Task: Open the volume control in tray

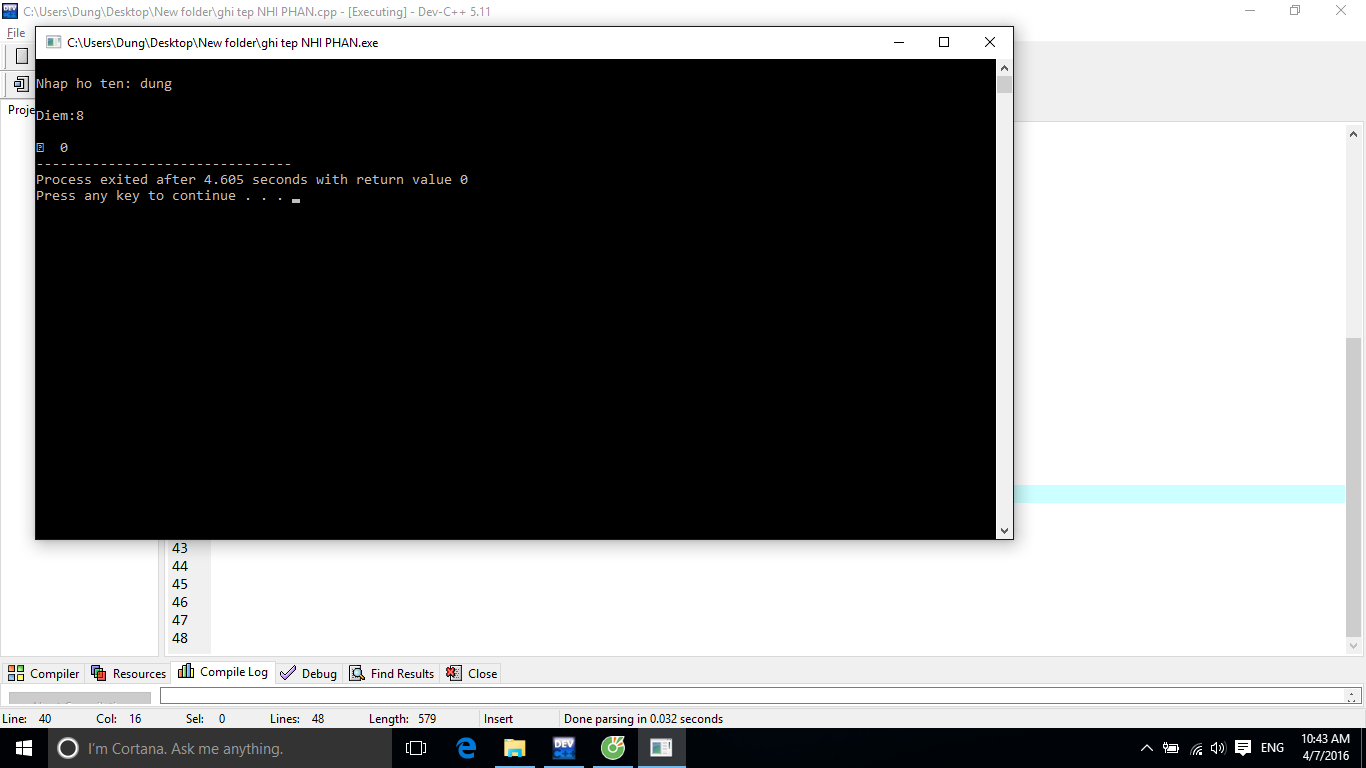Action: coord(1218,748)
